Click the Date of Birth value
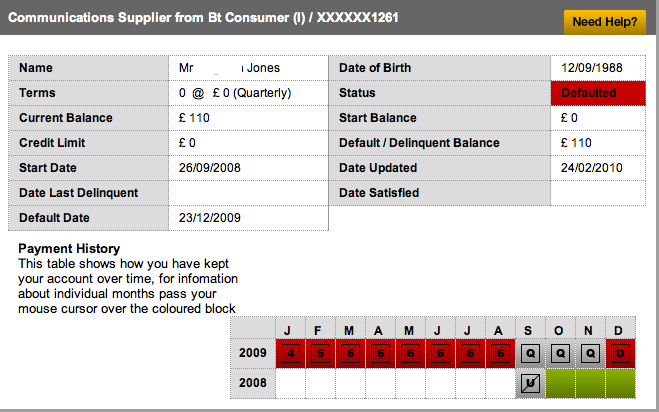659x412 pixels. 590,68
